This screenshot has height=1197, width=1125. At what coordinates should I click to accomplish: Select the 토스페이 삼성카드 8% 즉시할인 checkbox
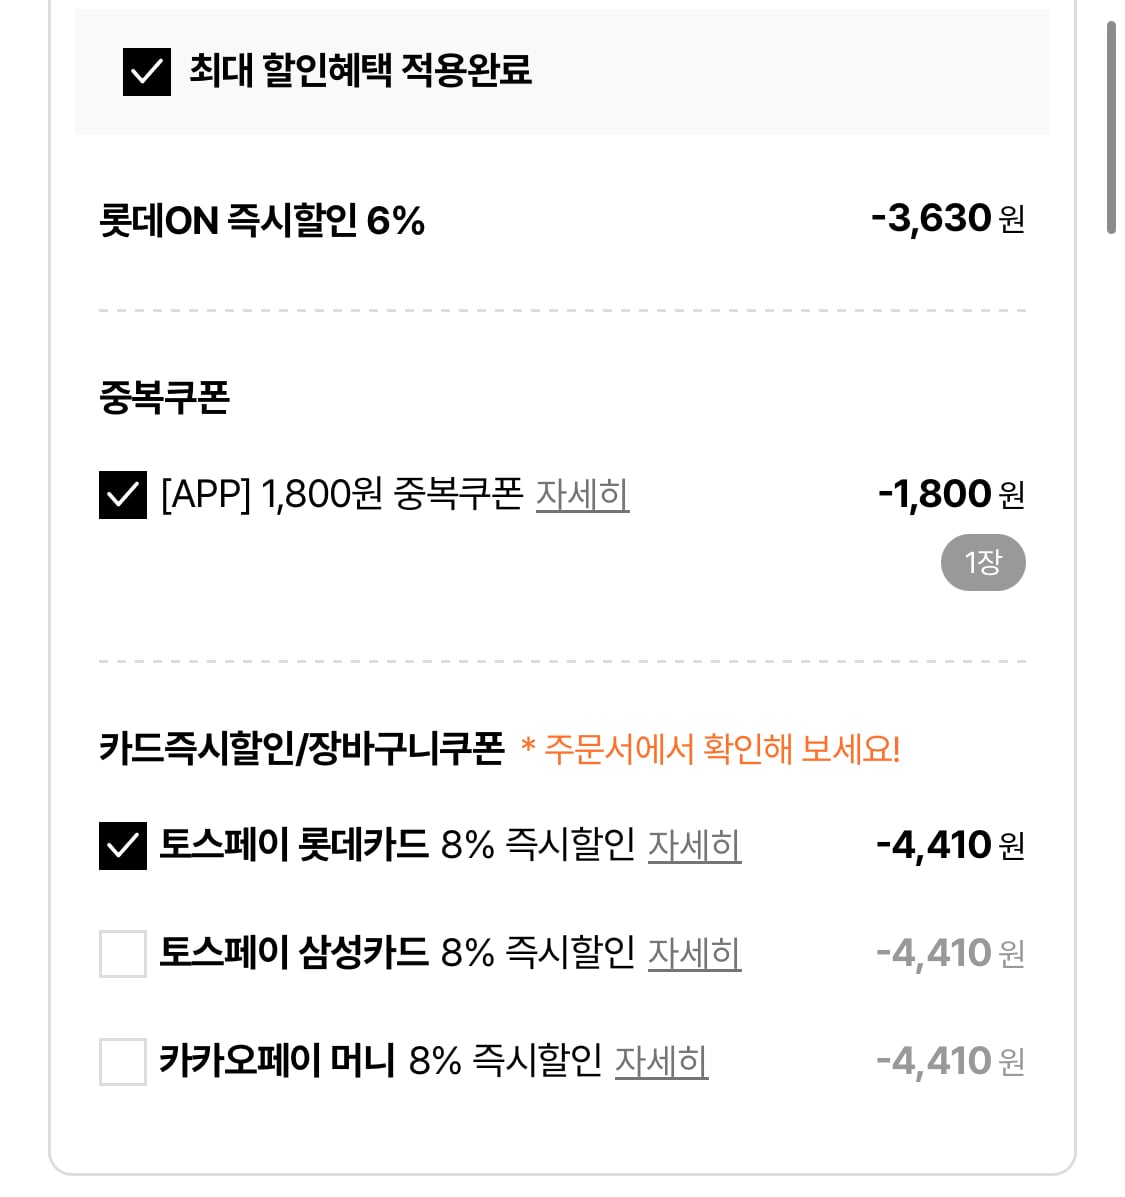point(123,954)
